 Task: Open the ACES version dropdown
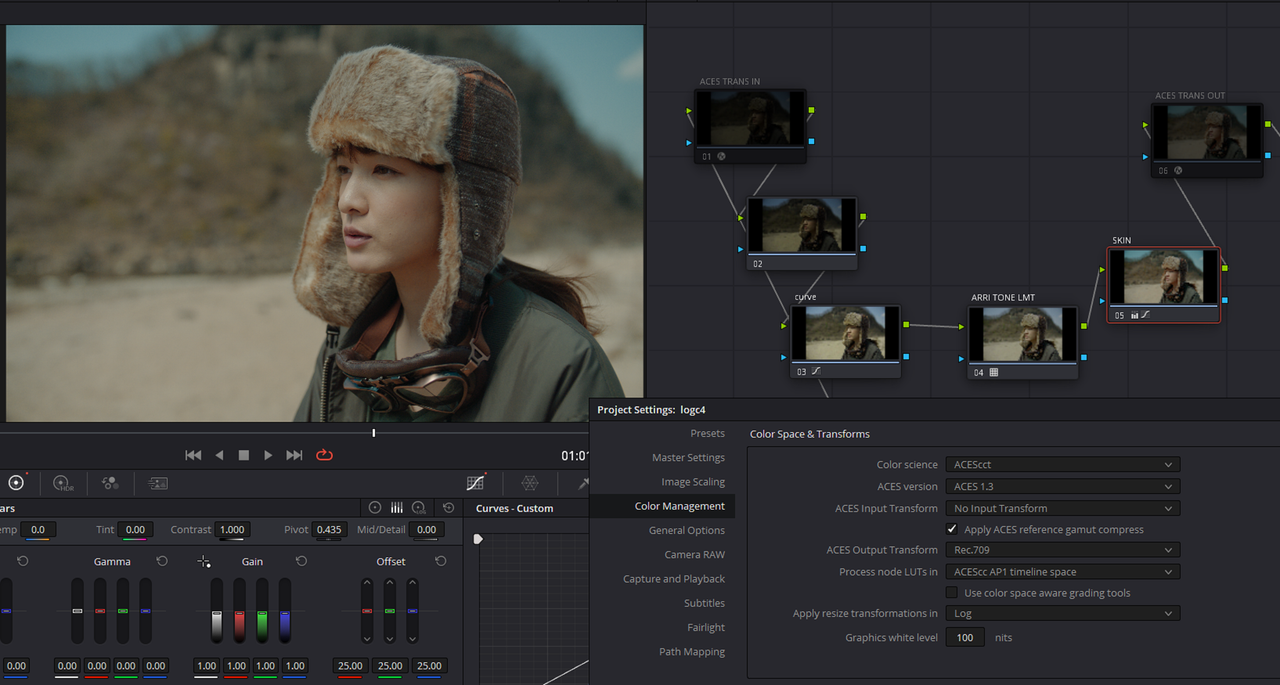(x=1062, y=486)
